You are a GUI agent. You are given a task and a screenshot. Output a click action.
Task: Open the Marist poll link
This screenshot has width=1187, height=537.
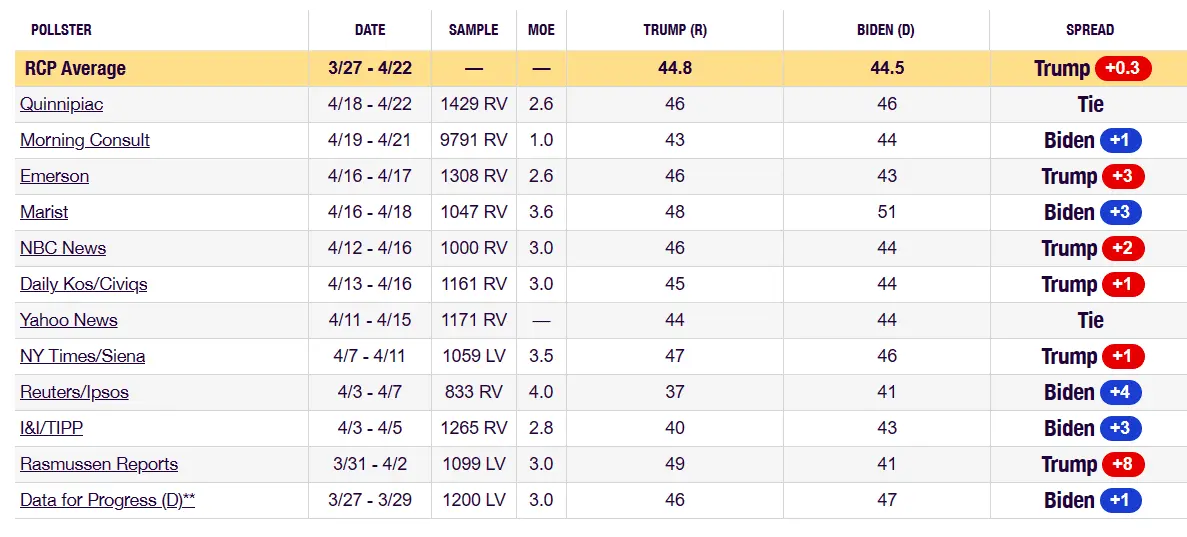pos(44,212)
